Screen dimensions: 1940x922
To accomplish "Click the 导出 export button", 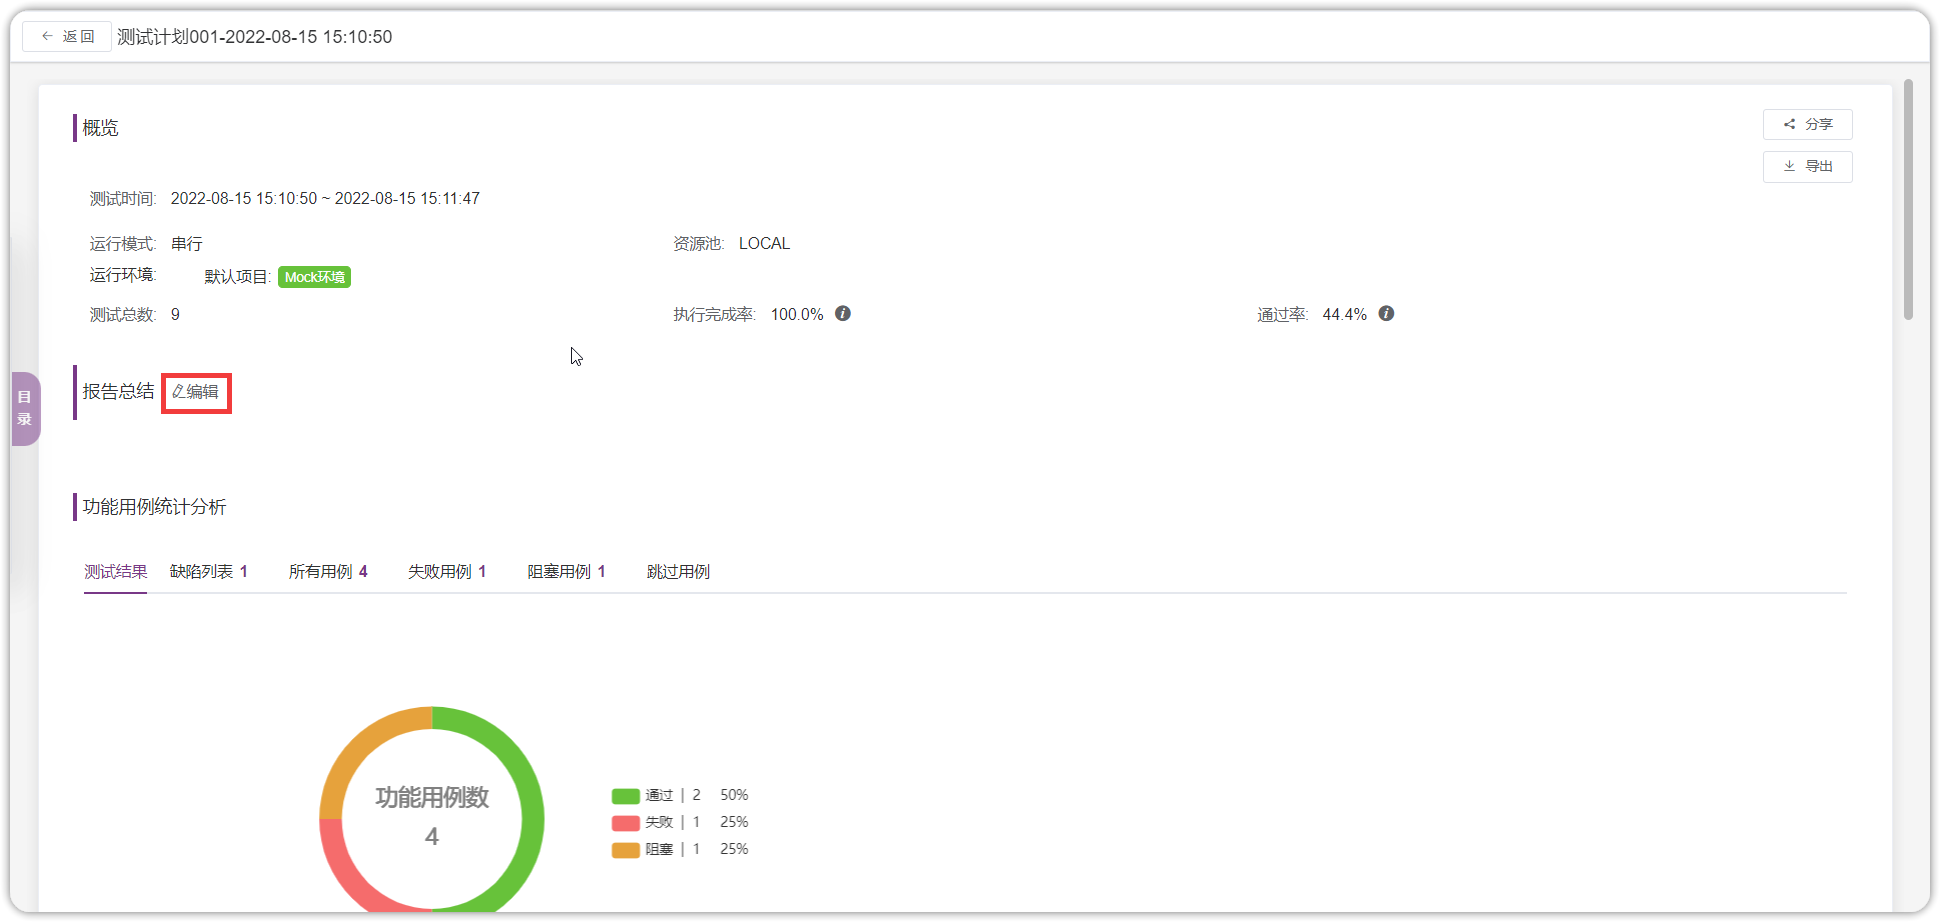I will [x=1807, y=166].
